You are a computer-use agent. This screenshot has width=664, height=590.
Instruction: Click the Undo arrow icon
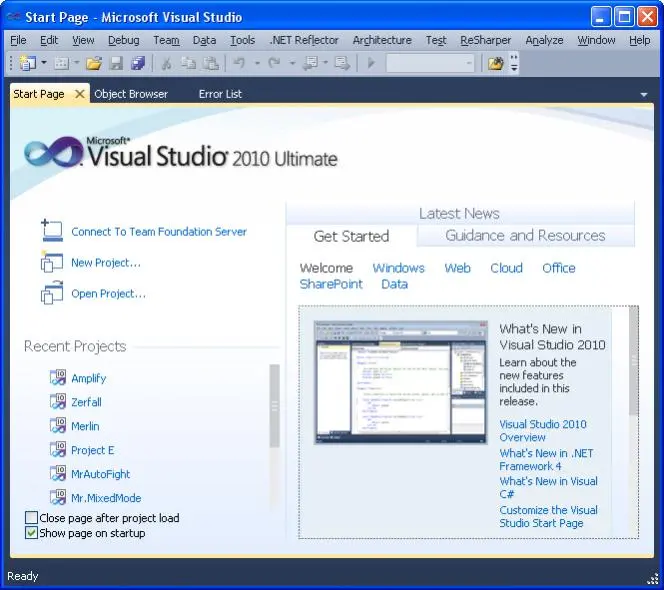click(240, 64)
